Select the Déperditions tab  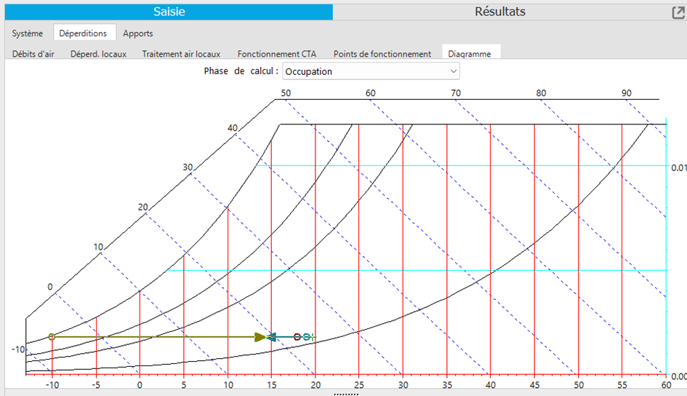click(83, 33)
